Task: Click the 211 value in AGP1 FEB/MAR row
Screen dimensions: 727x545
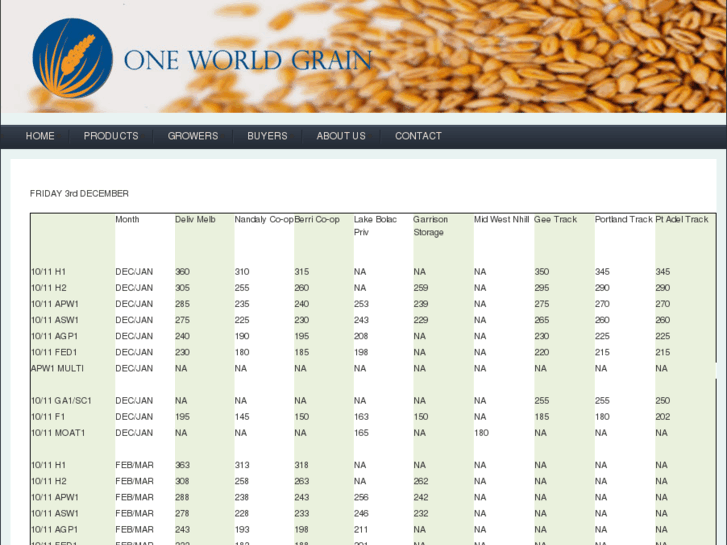Action: coord(361,529)
